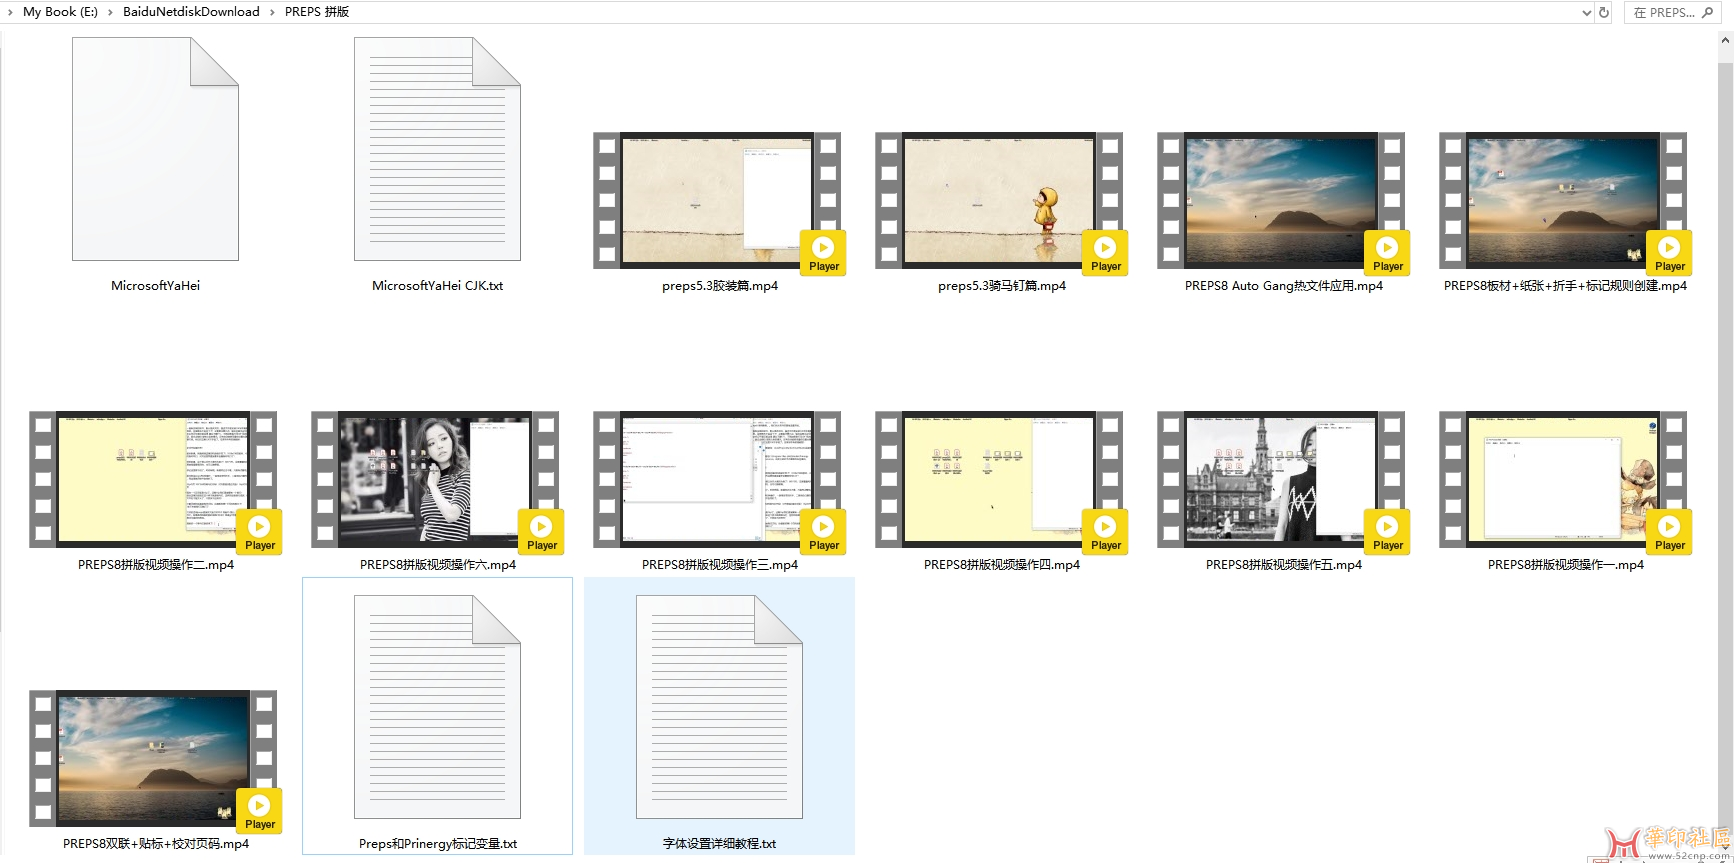Navigate to BaiduNetdiskDownload breadcrumb
This screenshot has width=1734, height=863.
pos(191,12)
